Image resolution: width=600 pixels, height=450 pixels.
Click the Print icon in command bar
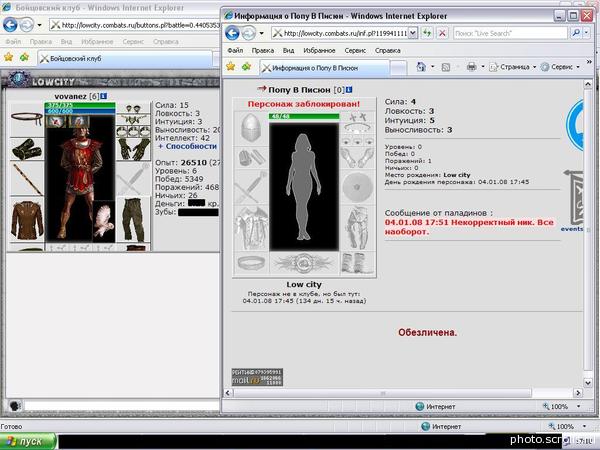point(471,67)
